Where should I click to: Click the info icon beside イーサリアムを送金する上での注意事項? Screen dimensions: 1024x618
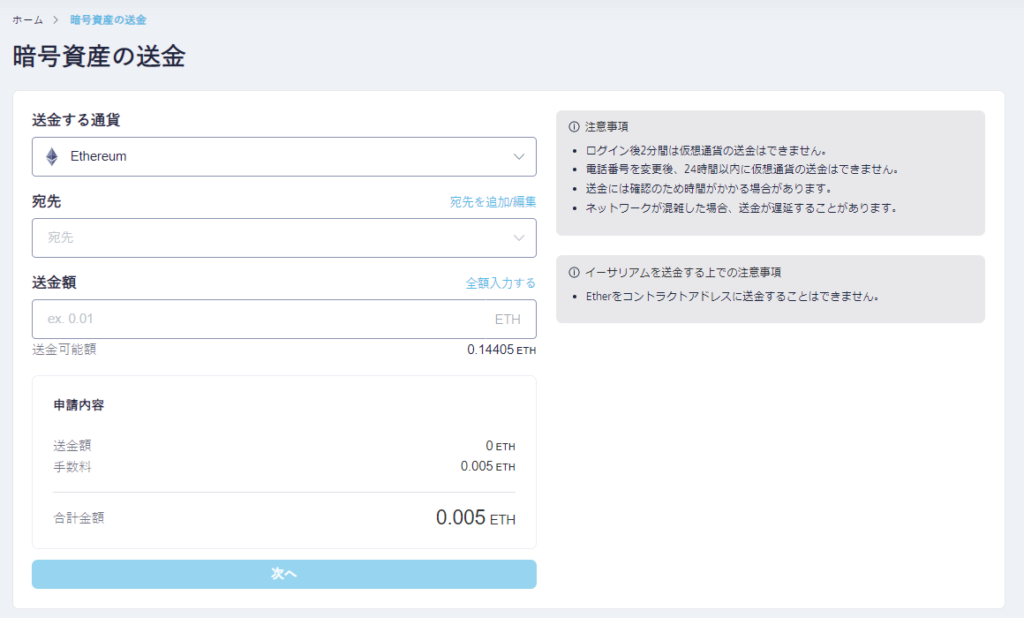click(574, 272)
